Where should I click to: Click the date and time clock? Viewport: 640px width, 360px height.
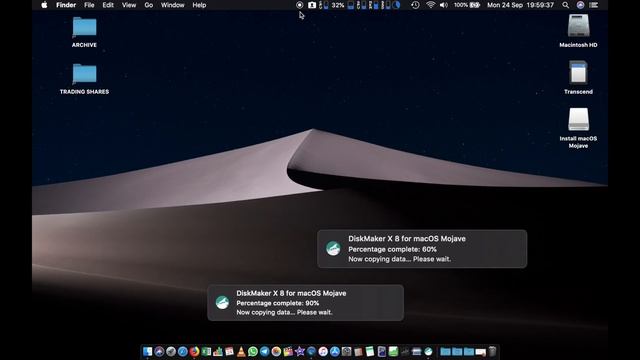[x=520, y=5]
